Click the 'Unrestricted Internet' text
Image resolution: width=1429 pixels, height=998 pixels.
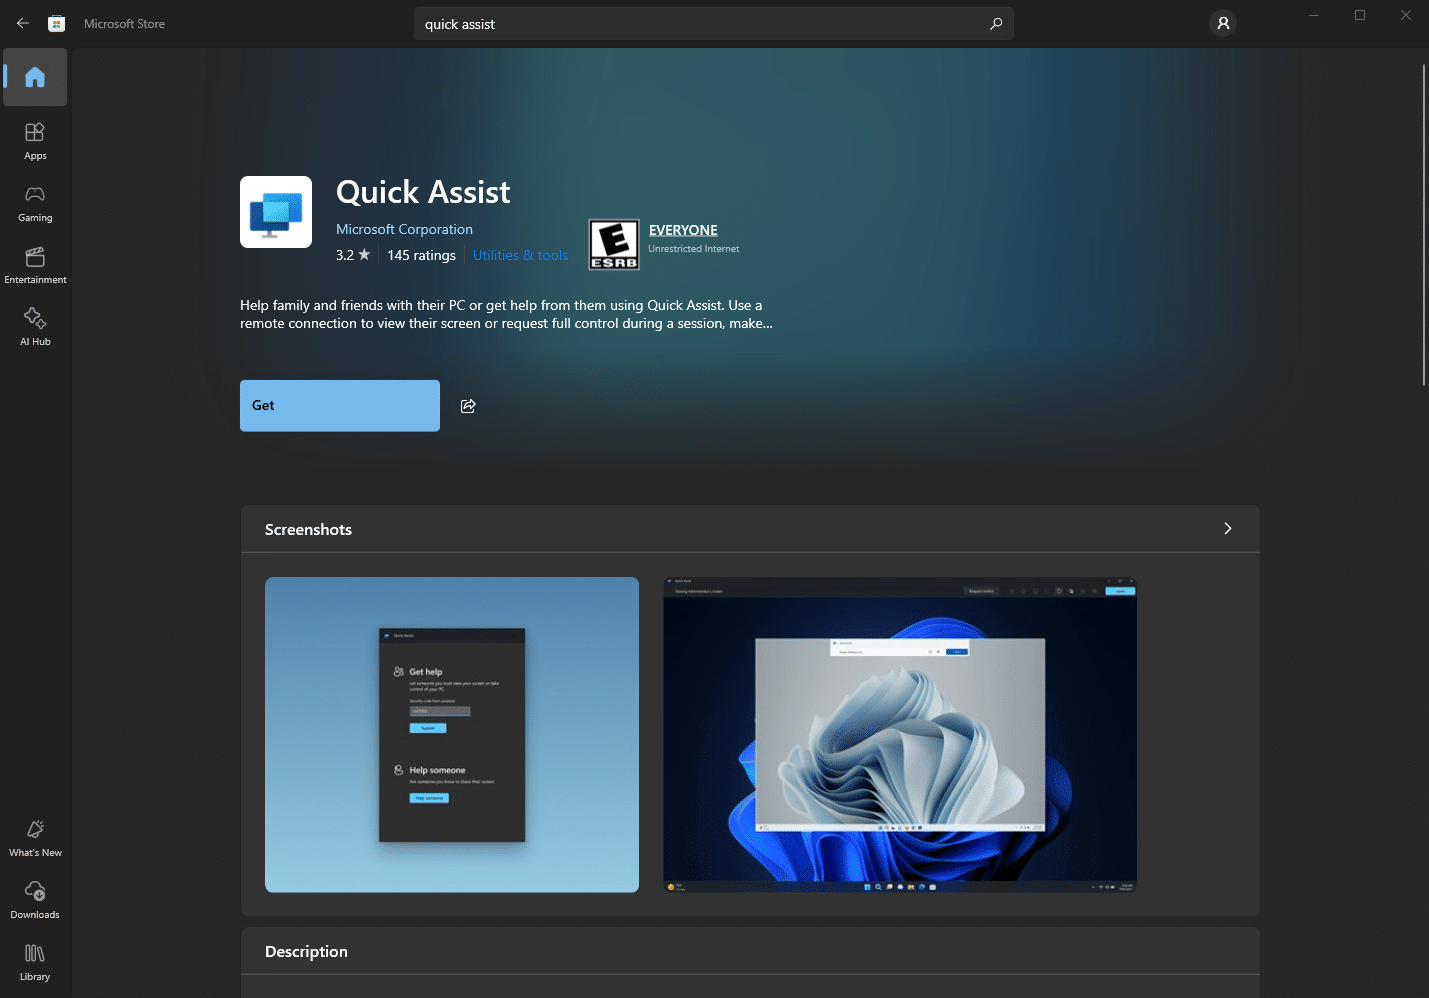(694, 249)
